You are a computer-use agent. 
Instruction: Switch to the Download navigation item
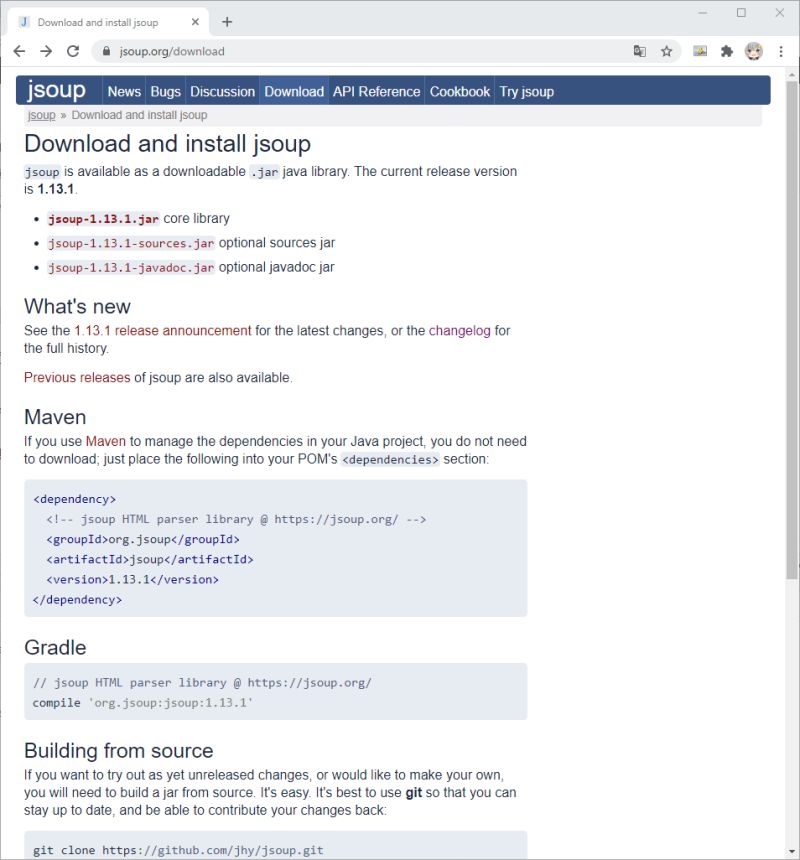click(293, 91)
